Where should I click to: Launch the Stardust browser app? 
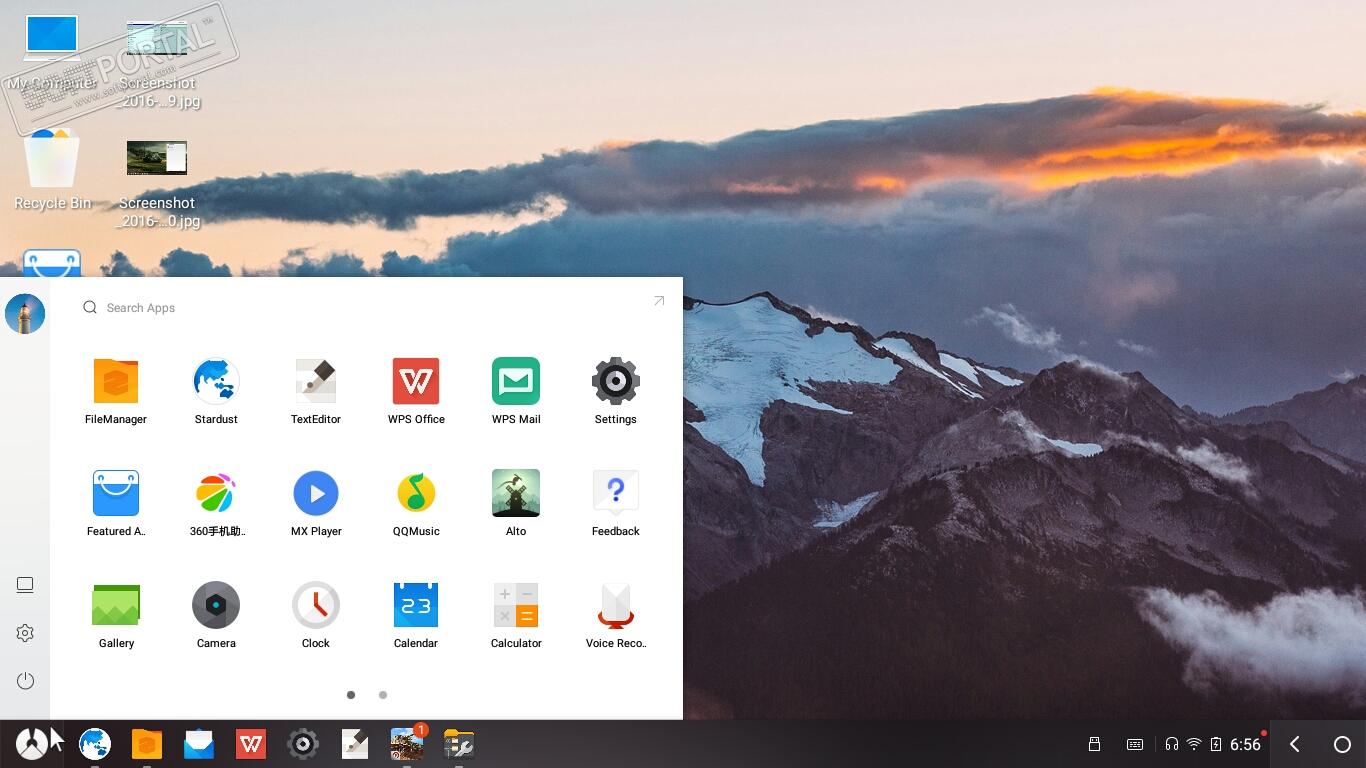216,391
